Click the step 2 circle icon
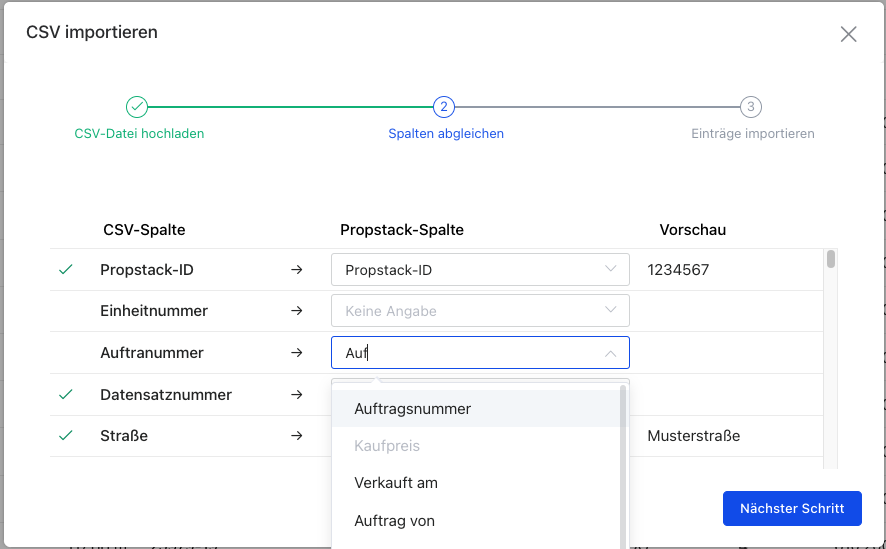This screenshot has height=549, width=886. (x=444, y=107)
